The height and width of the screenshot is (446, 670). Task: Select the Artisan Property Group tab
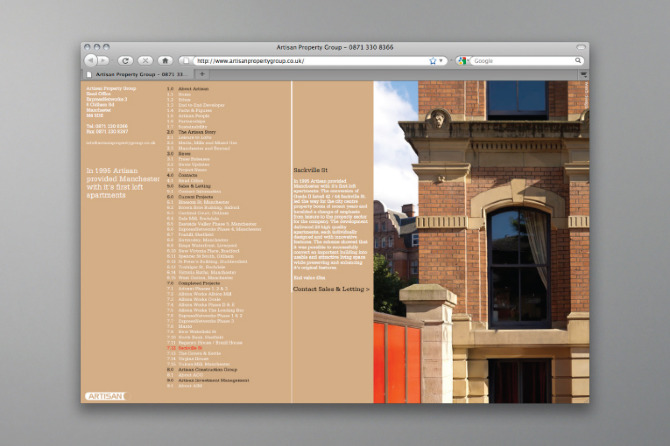click(x=138, y=74)
